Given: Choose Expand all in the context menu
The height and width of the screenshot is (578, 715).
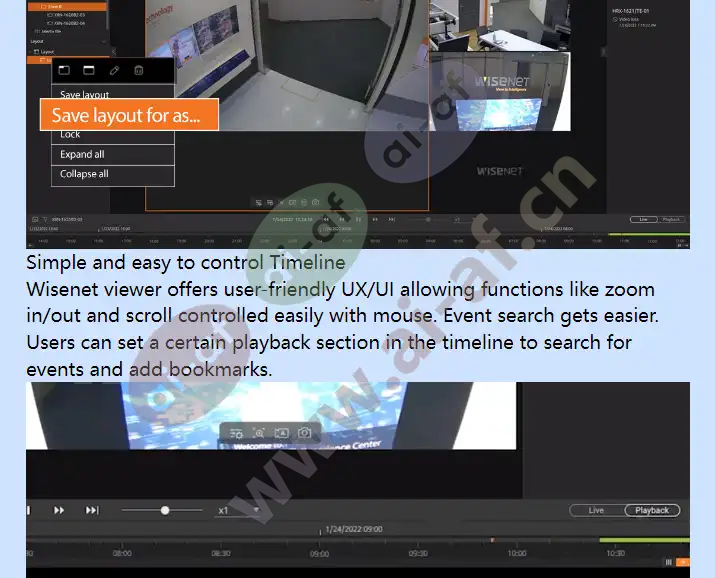Looking at the screenshot, I should tap(113, 155).
